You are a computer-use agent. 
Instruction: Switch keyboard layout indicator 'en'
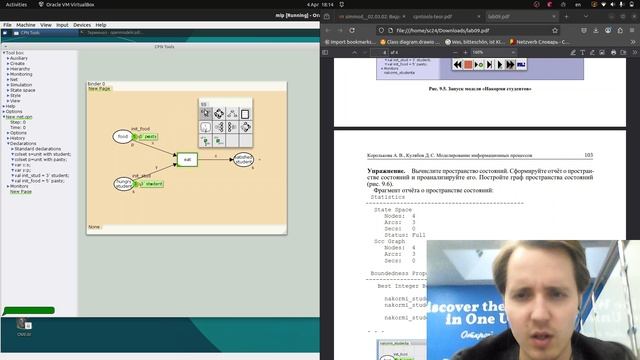[x=578, y=4]
